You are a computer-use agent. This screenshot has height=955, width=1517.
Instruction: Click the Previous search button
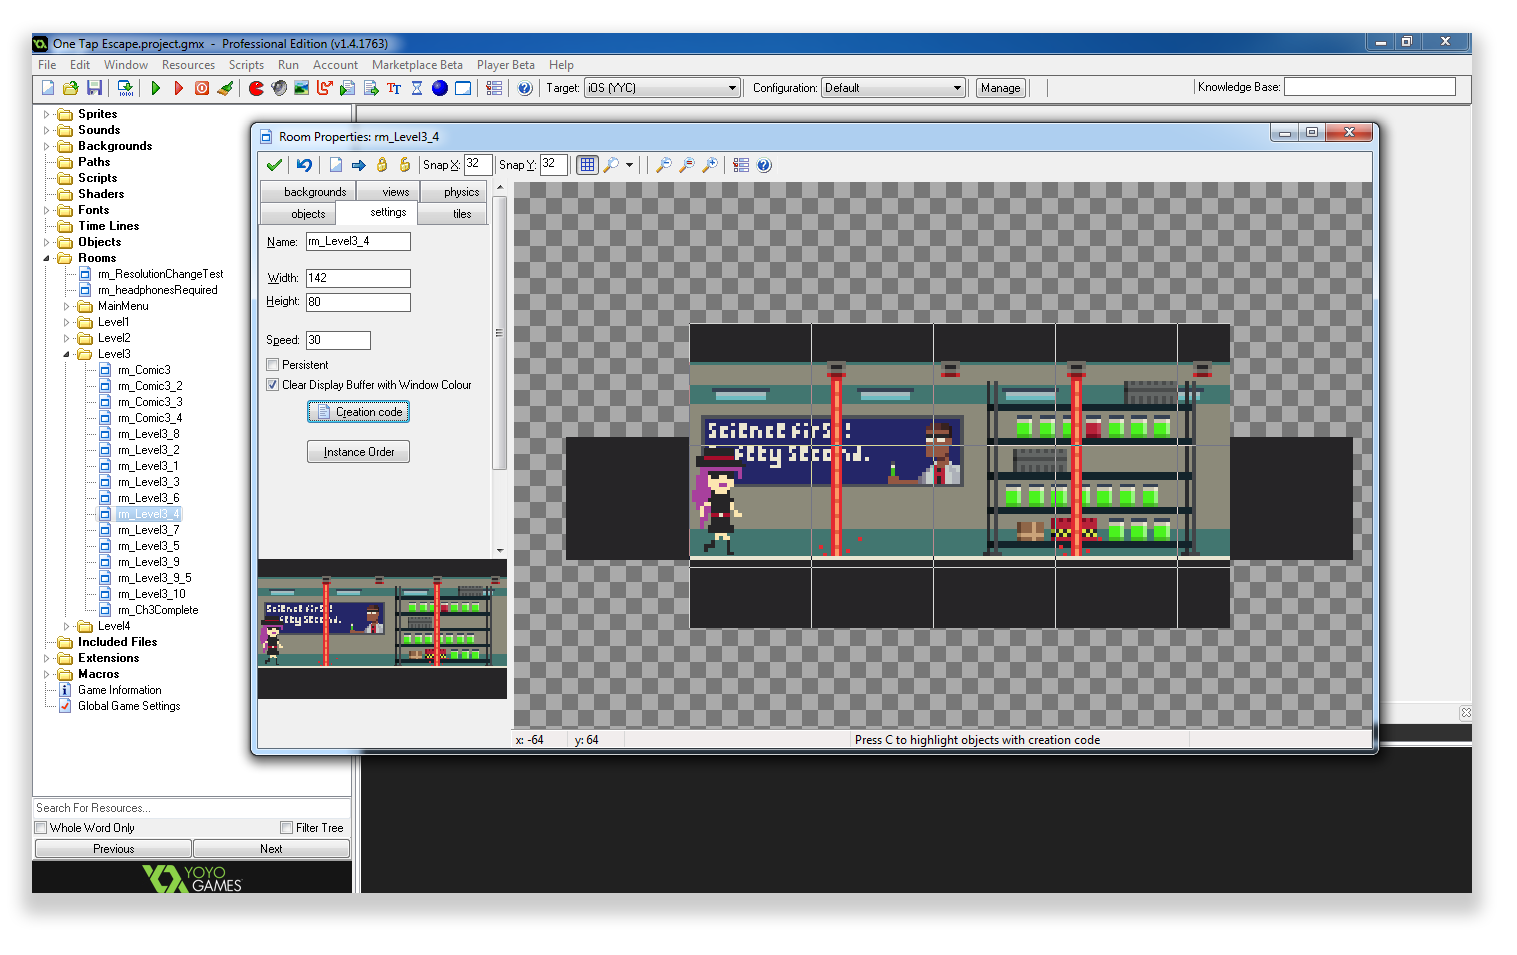pyautogui.click(x=113, y=849)
